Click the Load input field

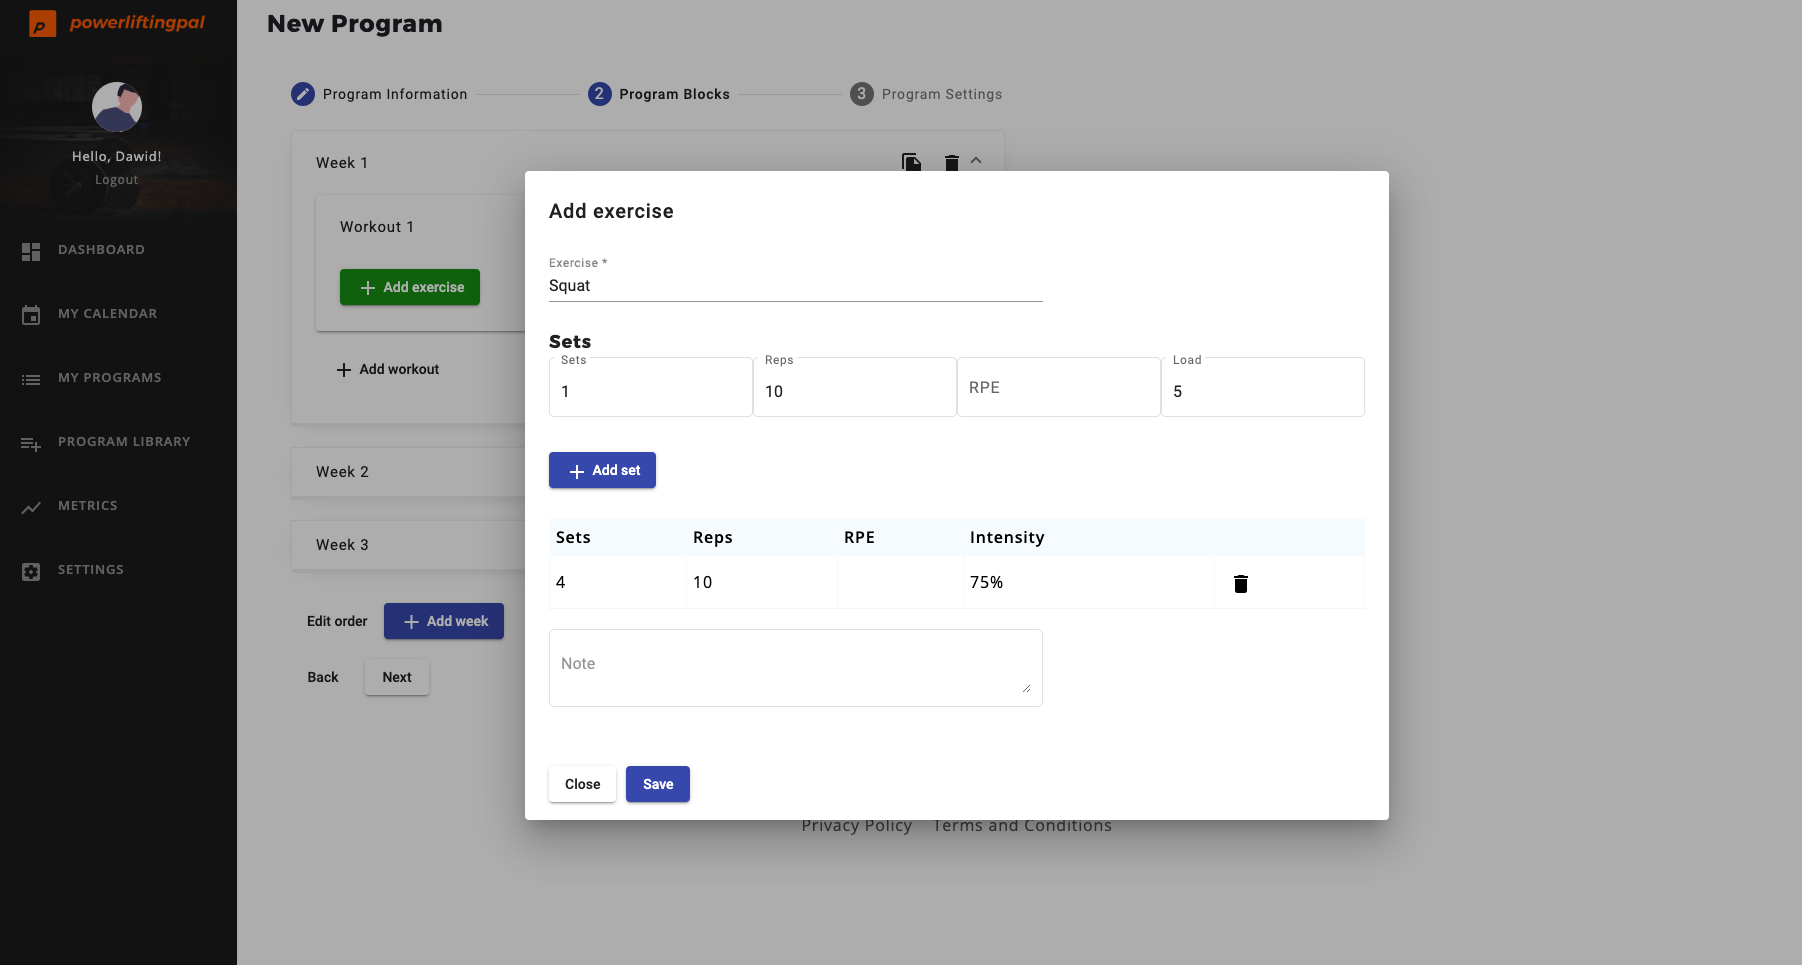click(1263, 388)
